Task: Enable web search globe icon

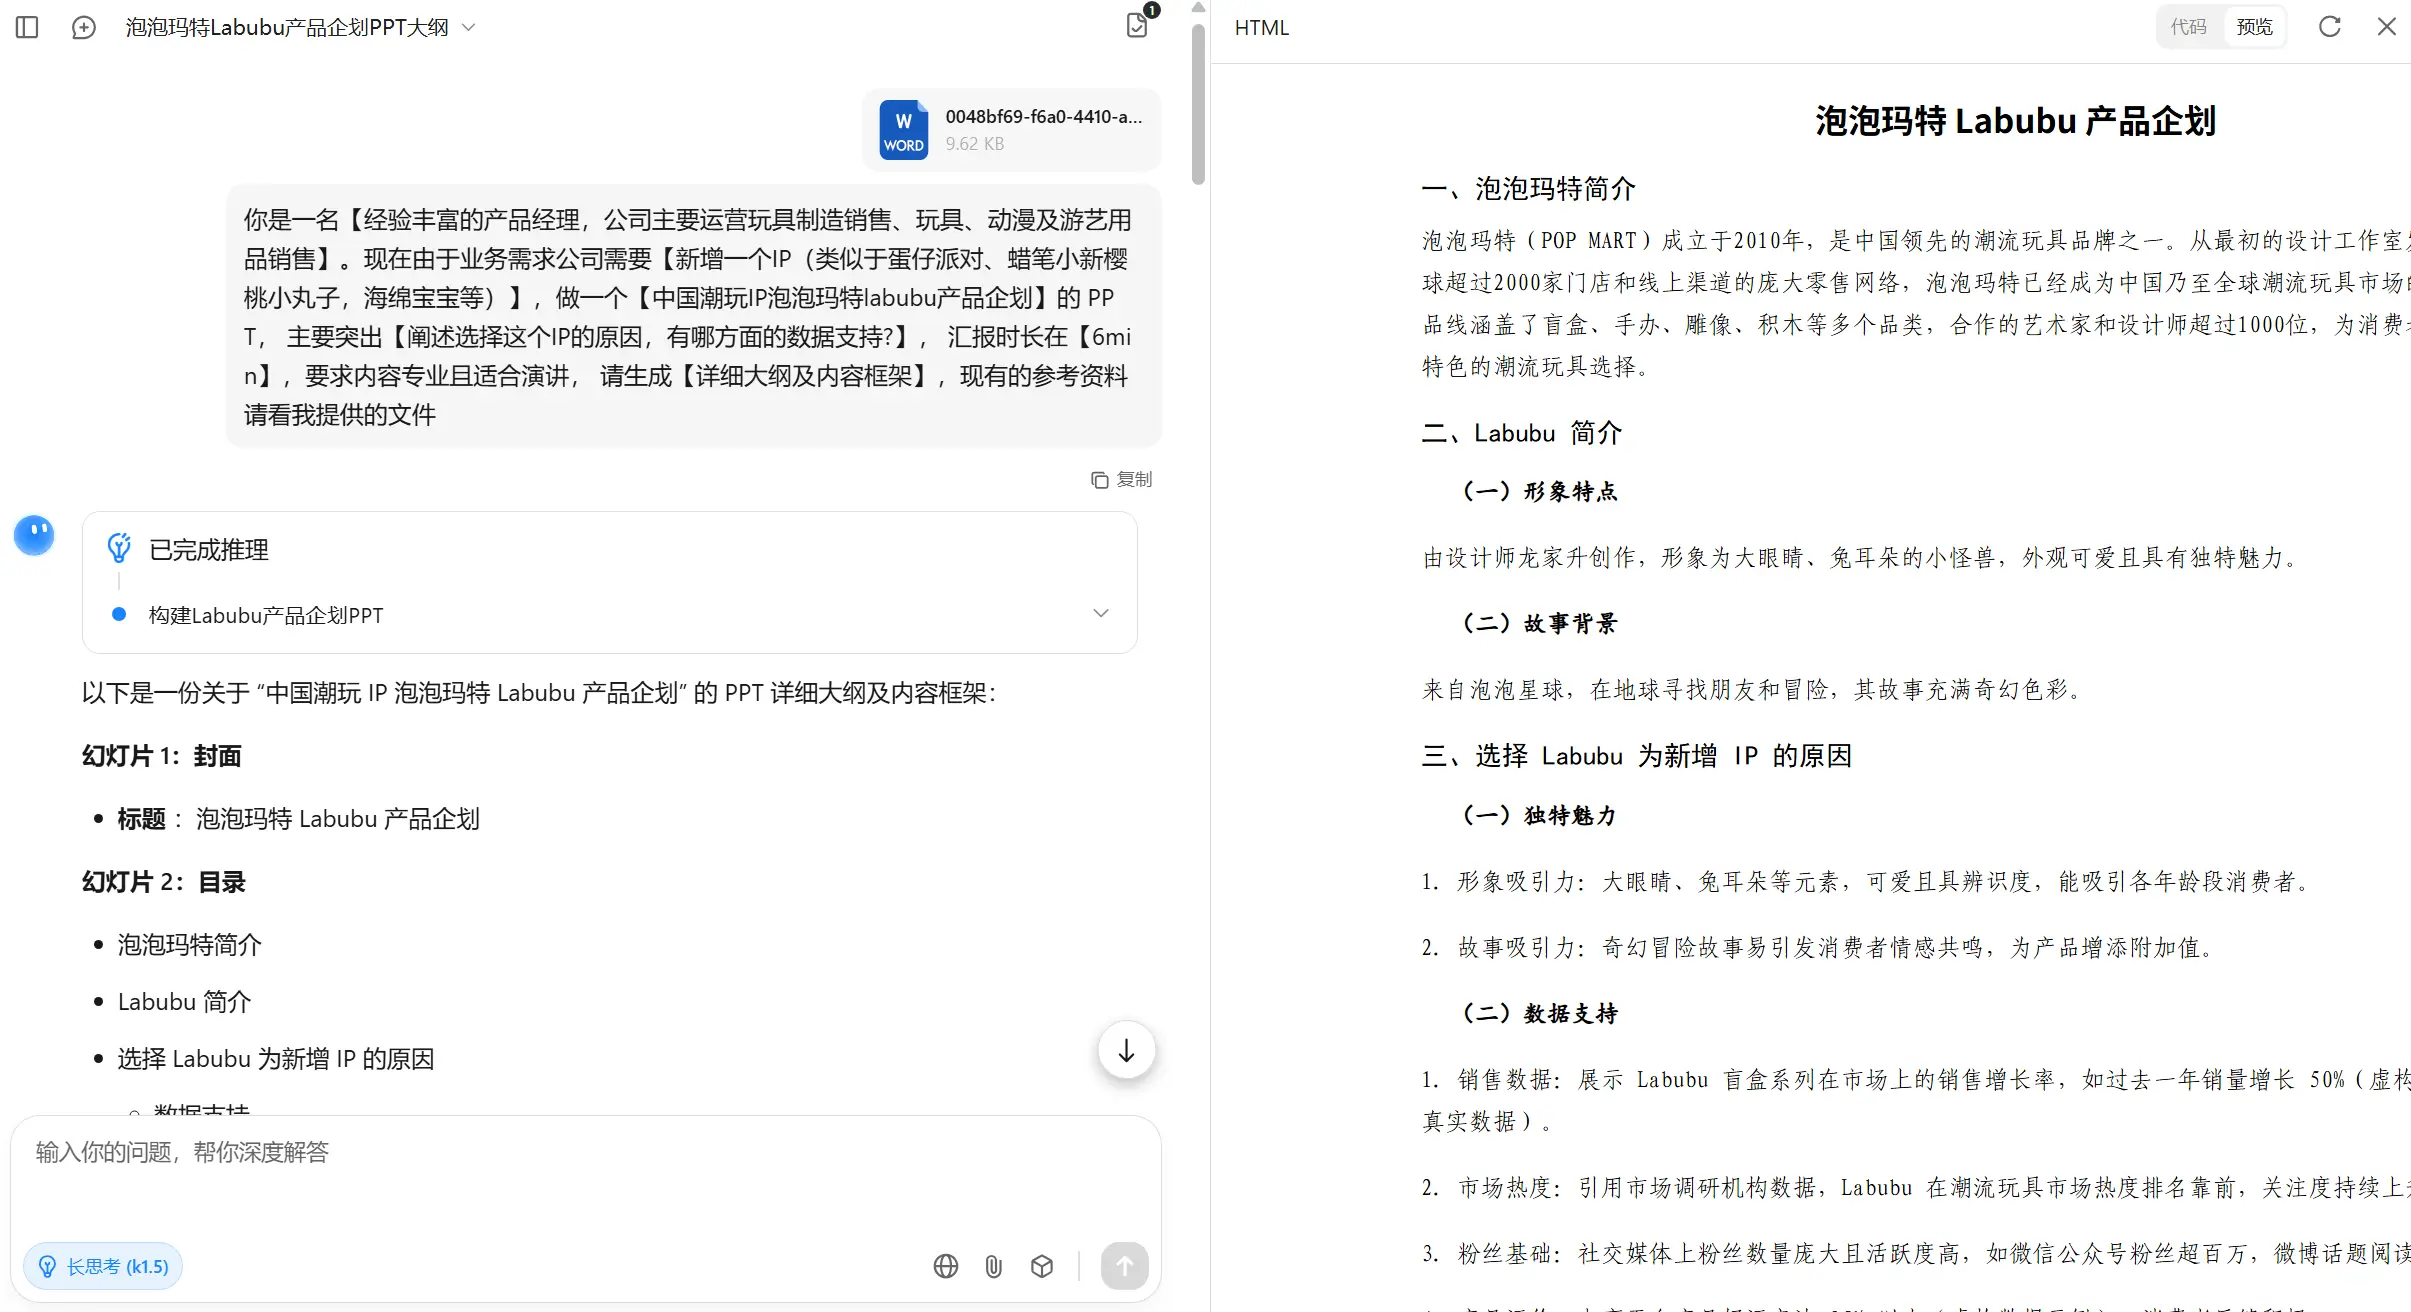Action: (x=945, y=1266)
